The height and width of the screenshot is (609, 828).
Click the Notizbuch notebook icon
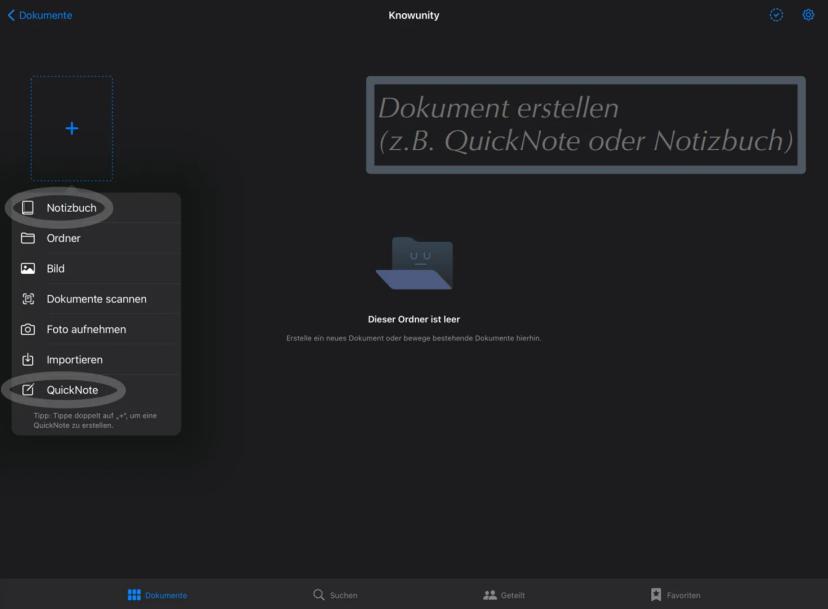click(x=28, y=208)
